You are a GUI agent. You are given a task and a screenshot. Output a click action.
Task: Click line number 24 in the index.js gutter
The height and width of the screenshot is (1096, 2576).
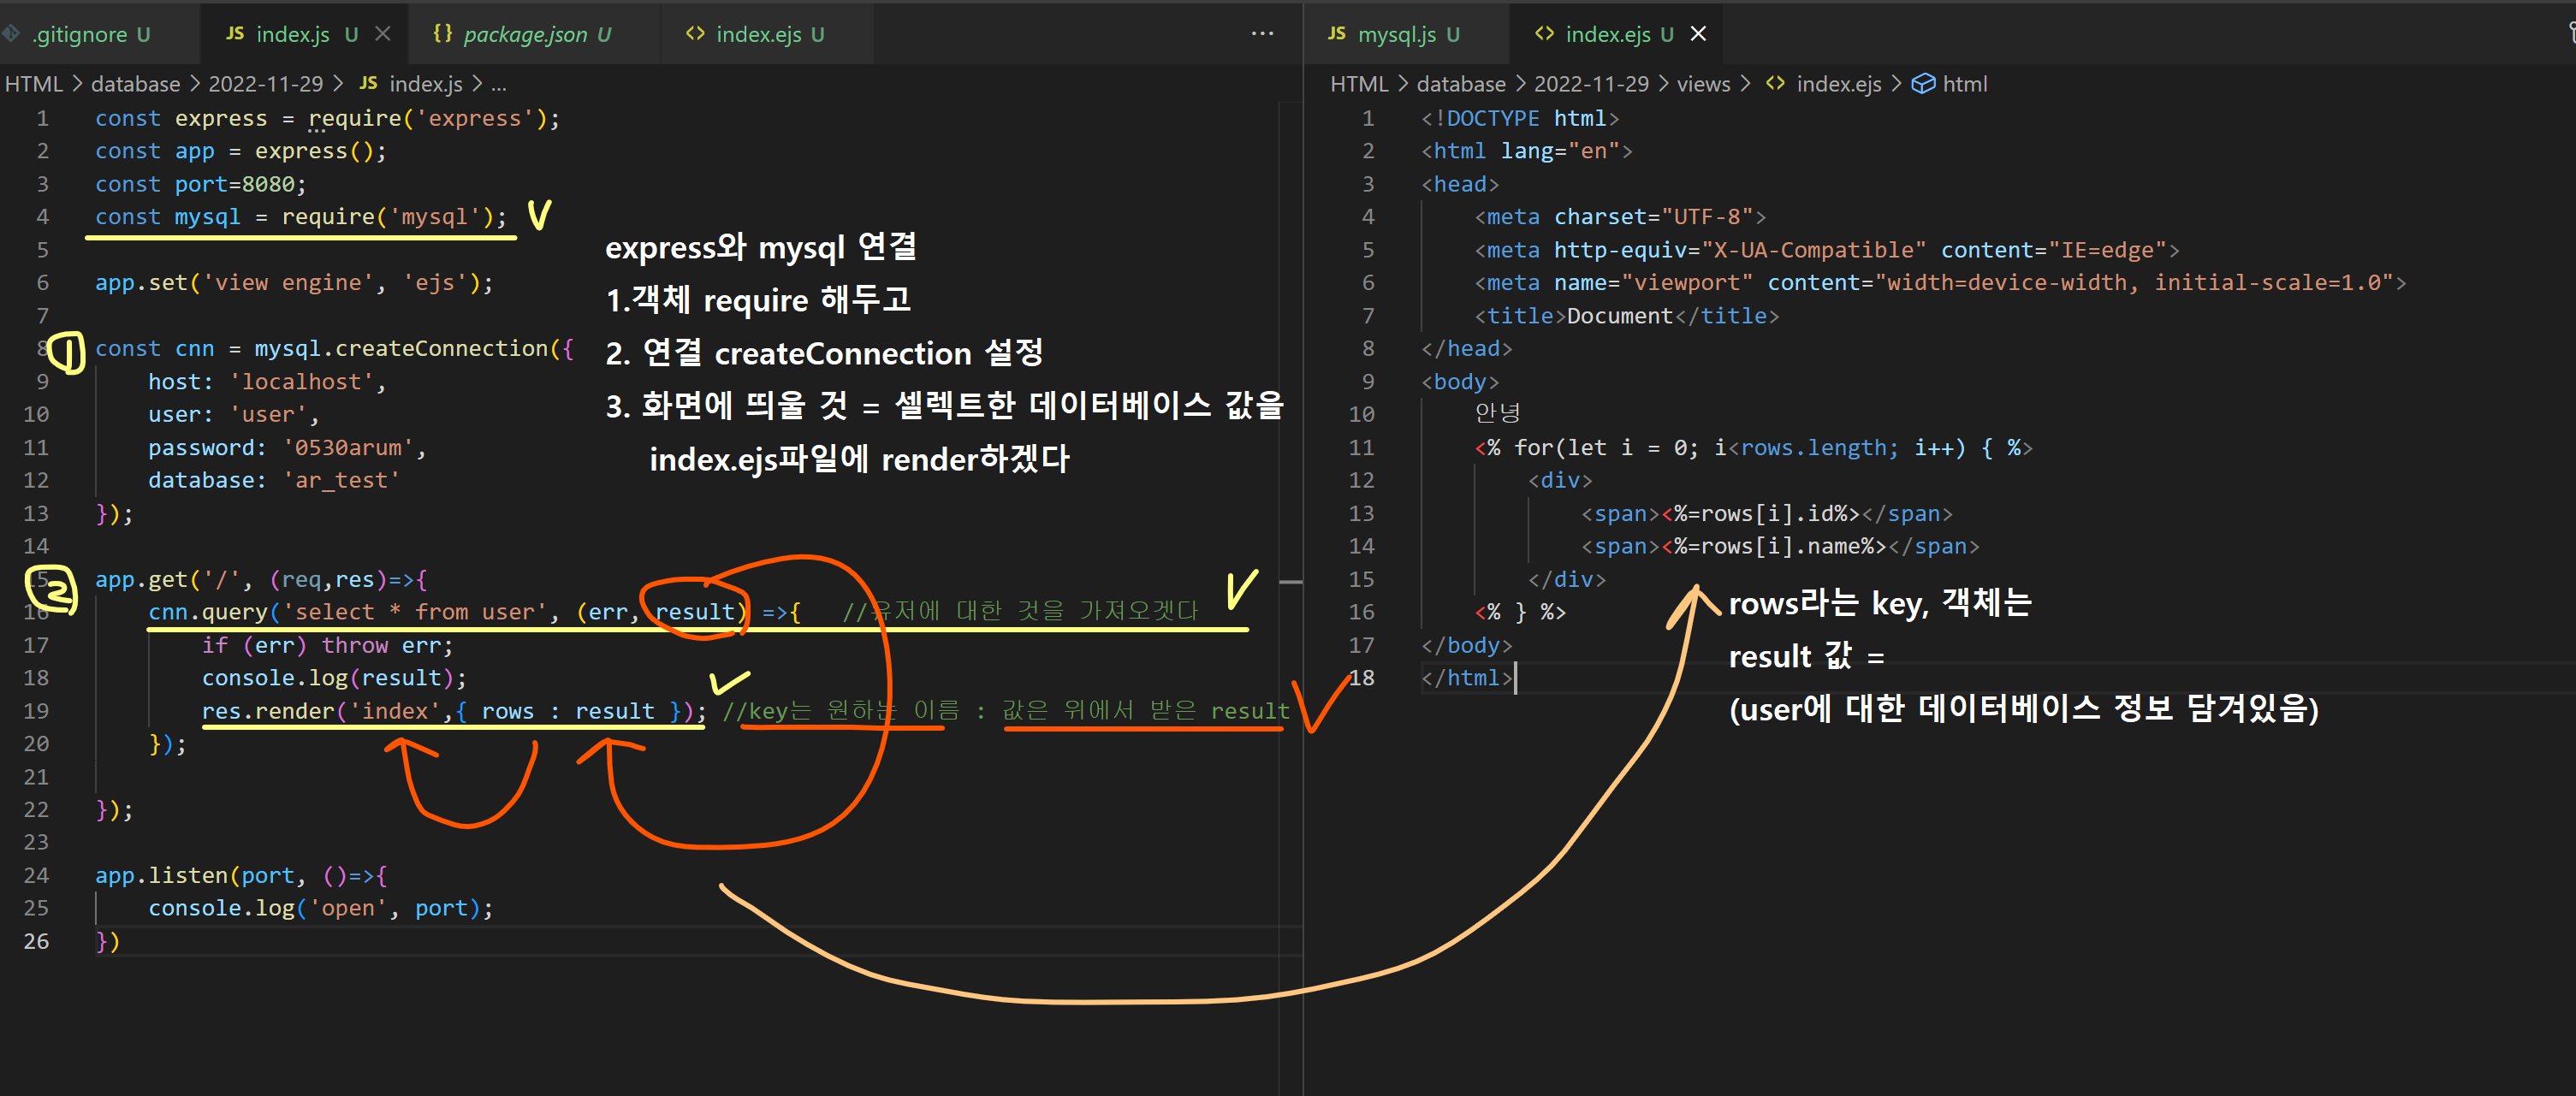(36, 875)
